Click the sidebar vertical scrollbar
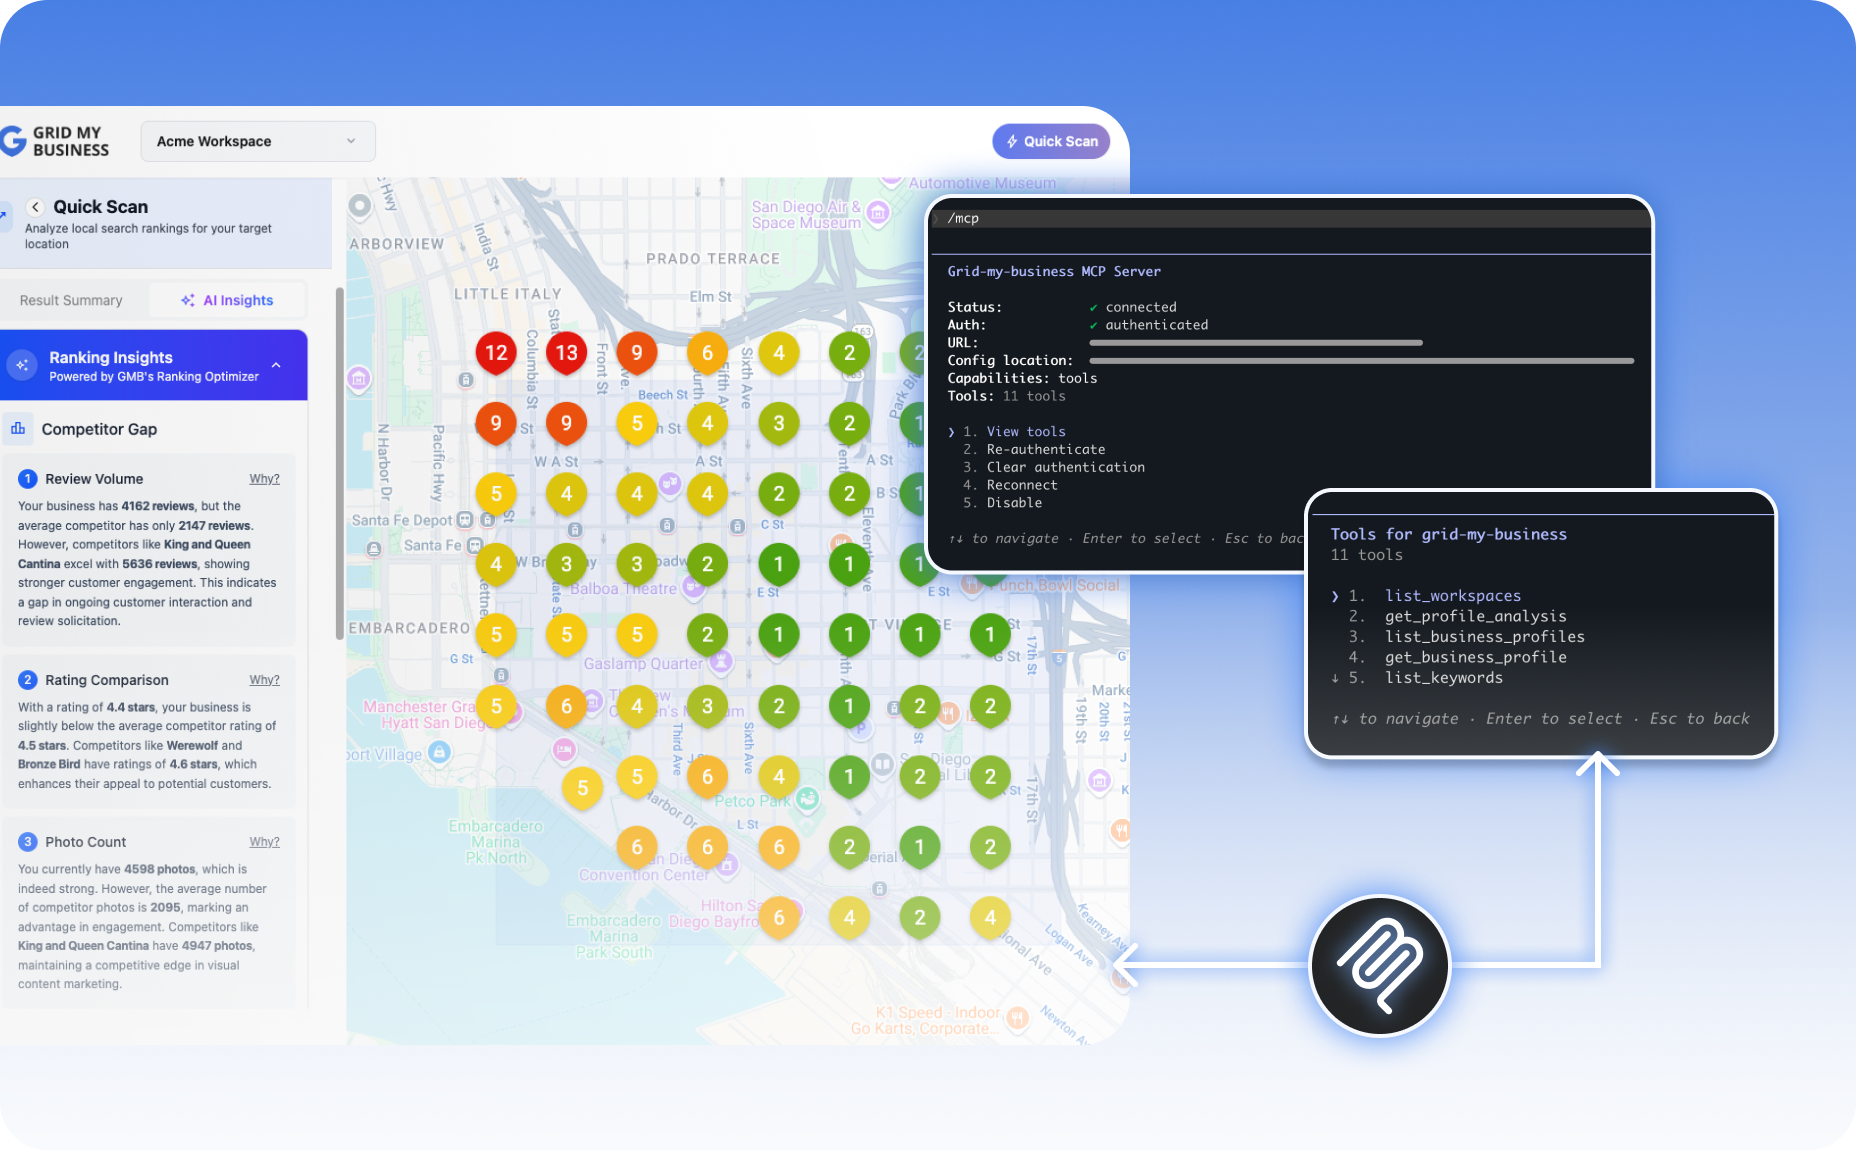Screen dimensions: 1856x1150 340,463
